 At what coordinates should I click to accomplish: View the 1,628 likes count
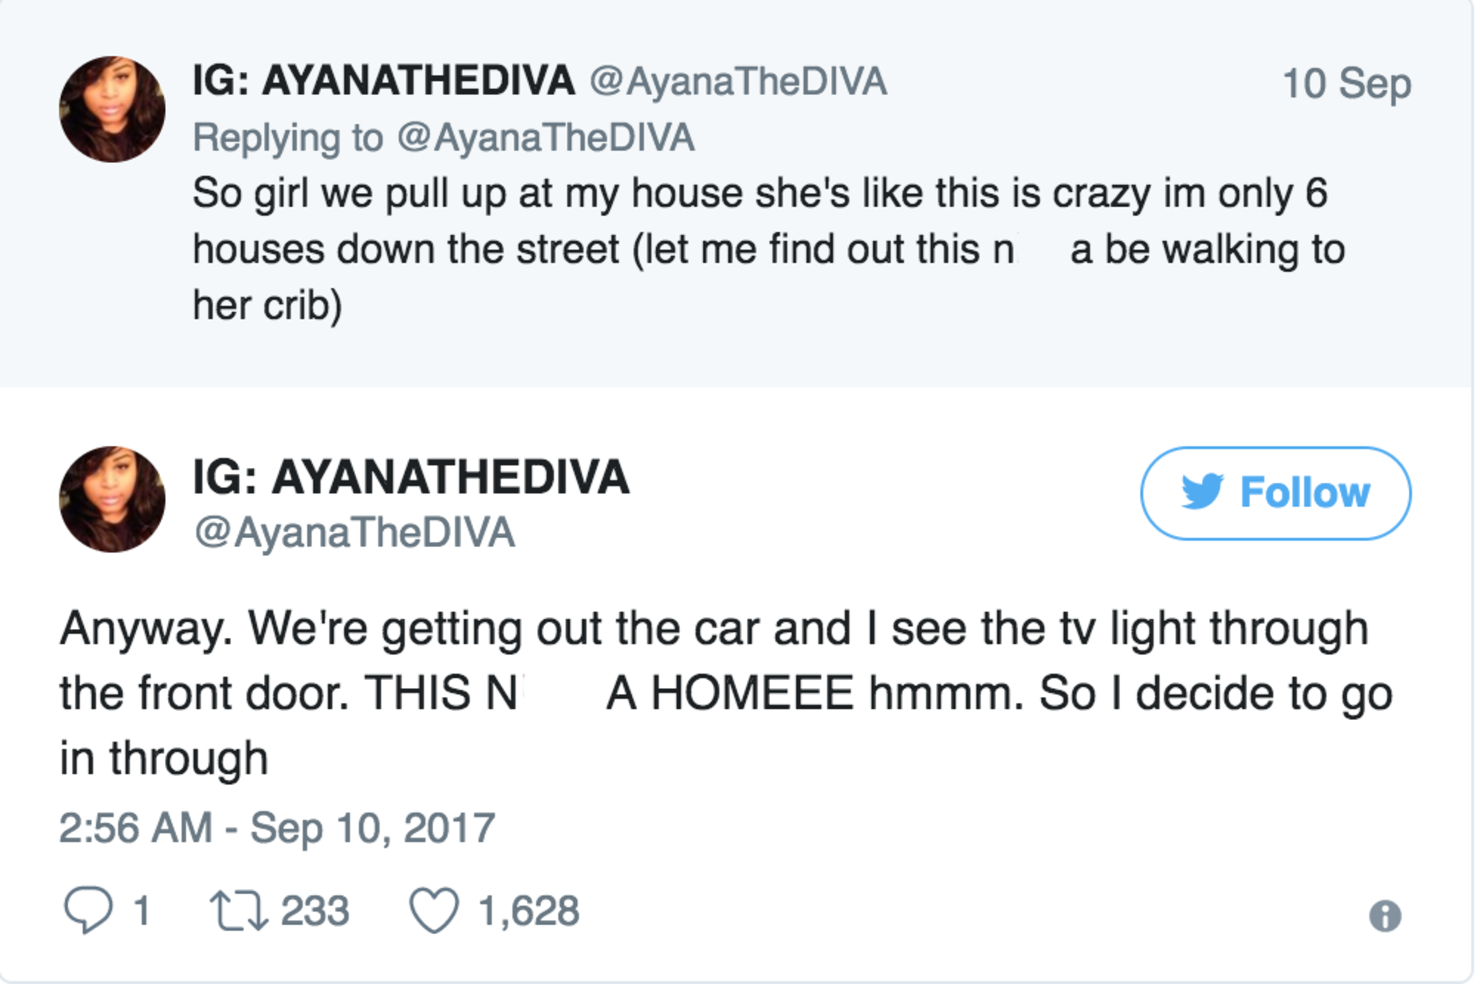[529, 911]
